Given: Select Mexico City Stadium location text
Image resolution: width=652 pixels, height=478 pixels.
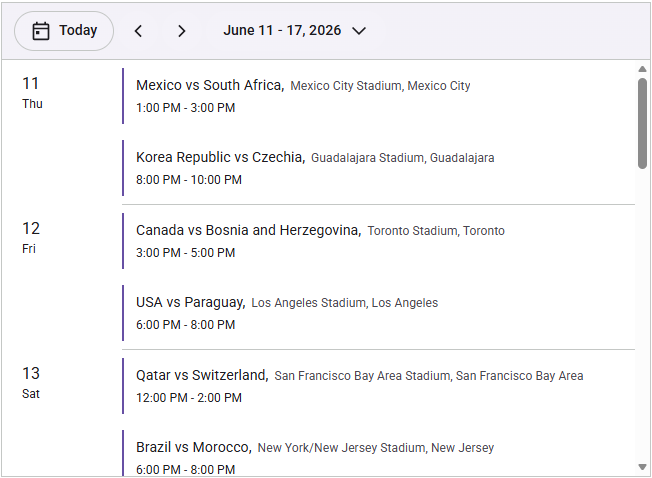Looking at the screenshot, I should click(380, 86).
